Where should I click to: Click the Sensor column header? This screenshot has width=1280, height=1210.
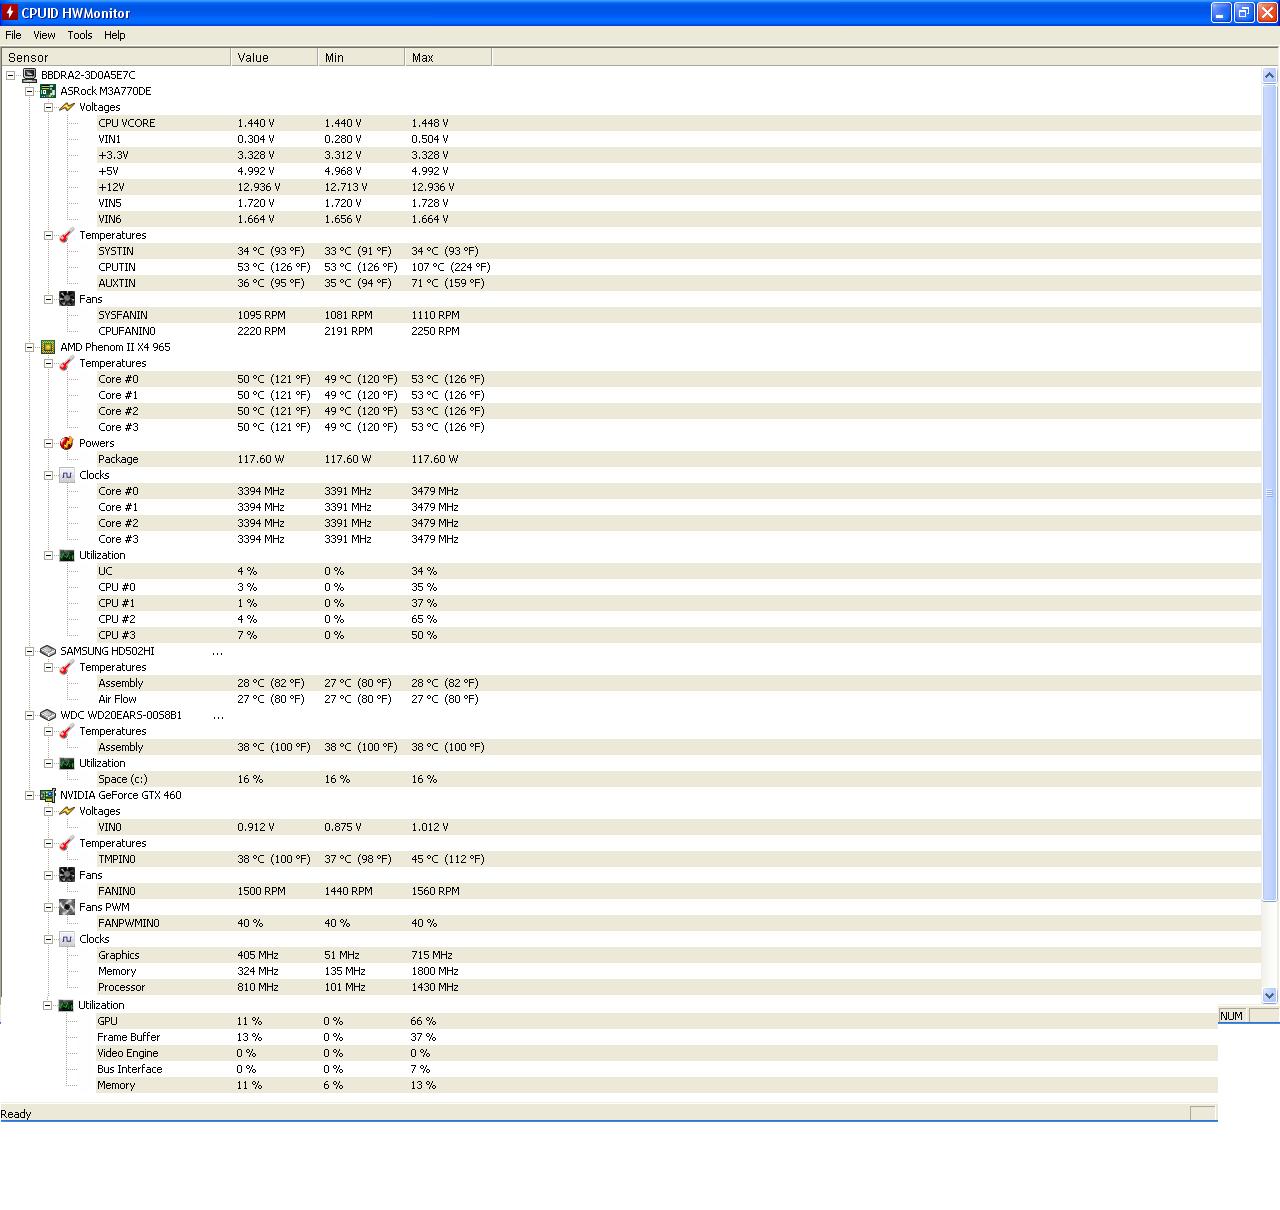click(x=116, y=58)
